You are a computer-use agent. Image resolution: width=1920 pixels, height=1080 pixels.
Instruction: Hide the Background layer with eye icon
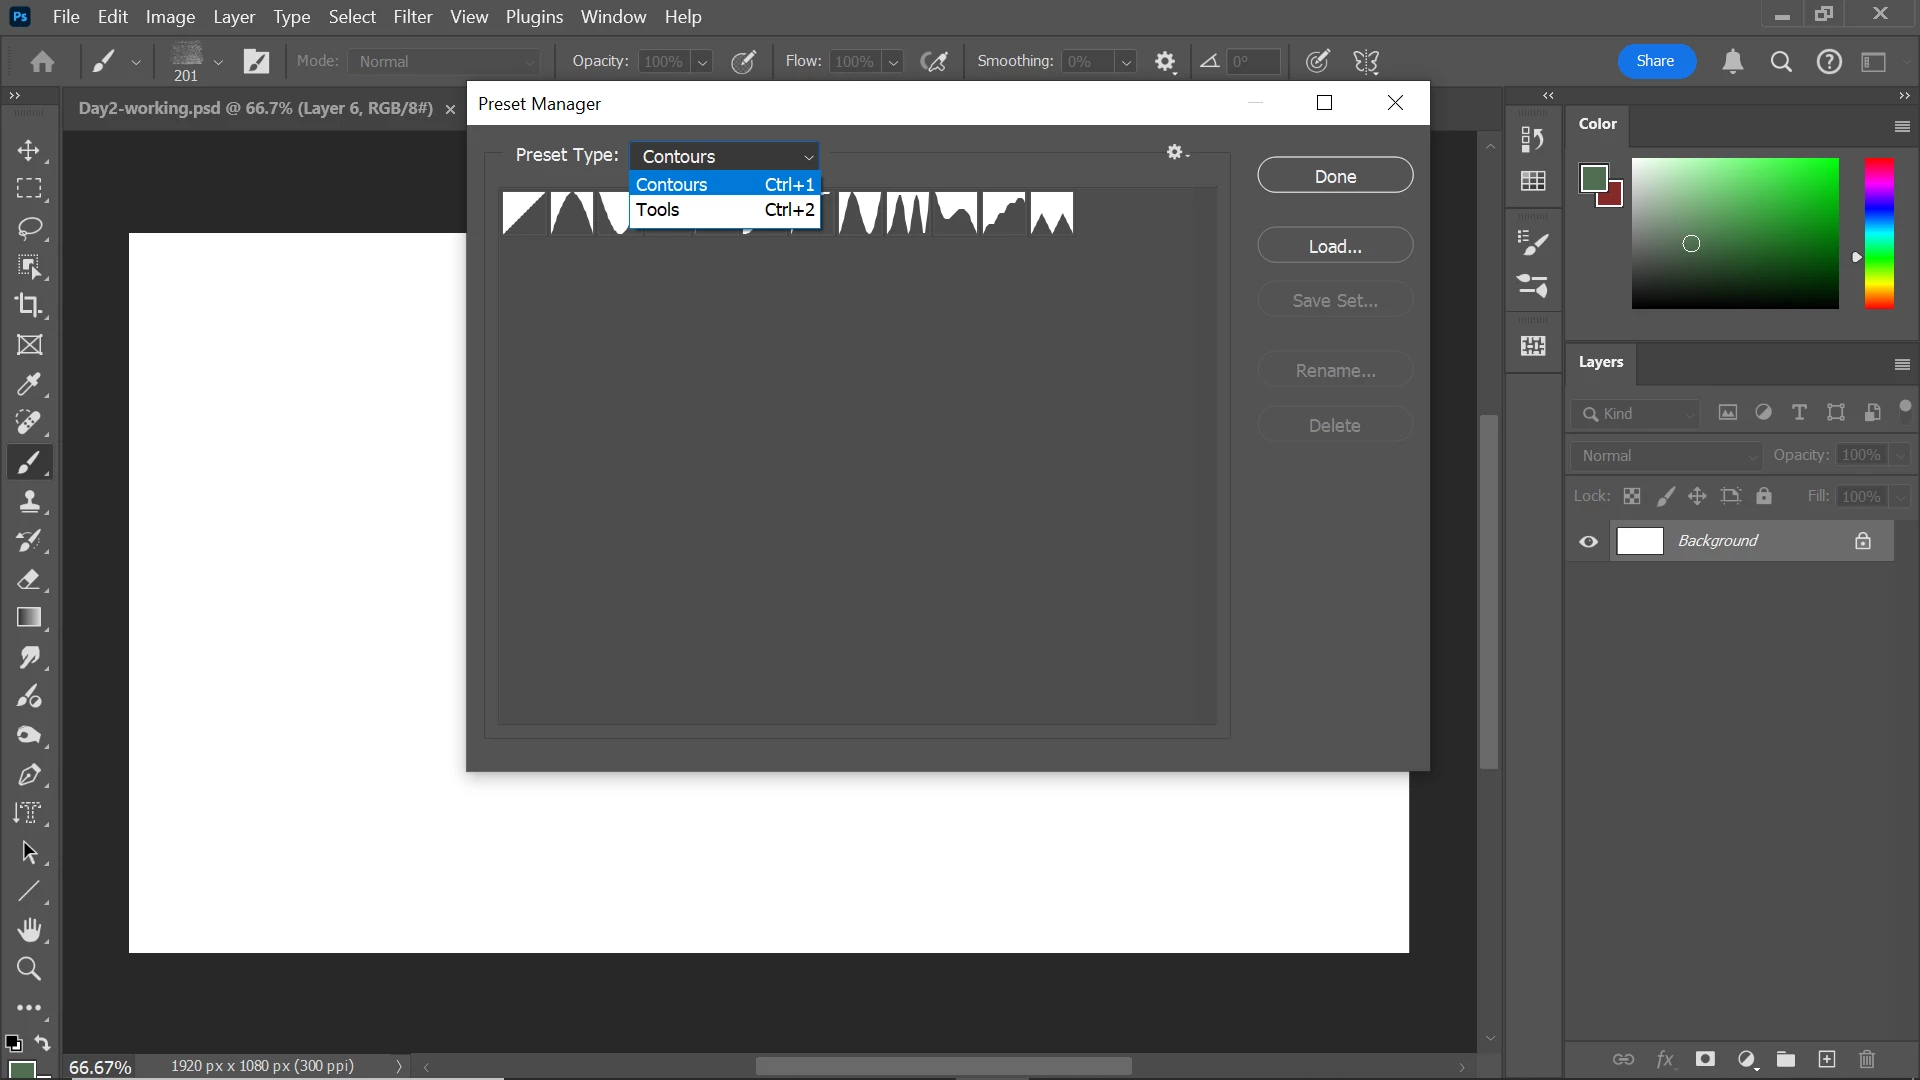coord(1588,542)
